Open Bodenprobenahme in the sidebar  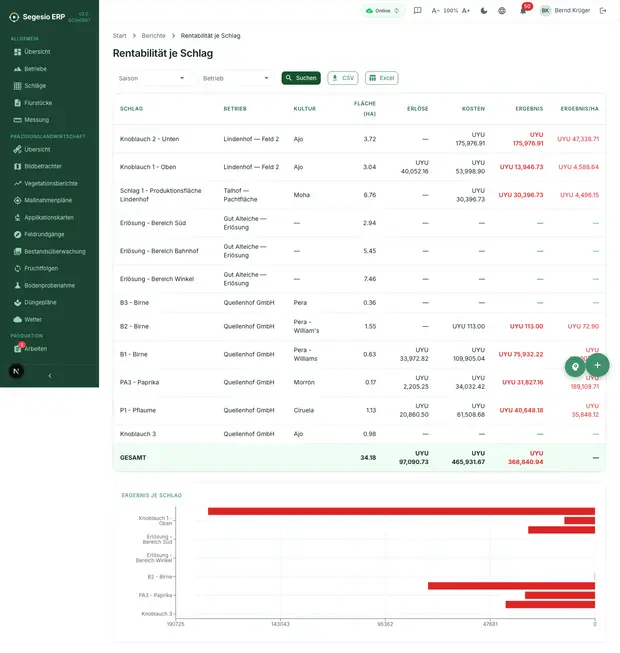point(49,286)
